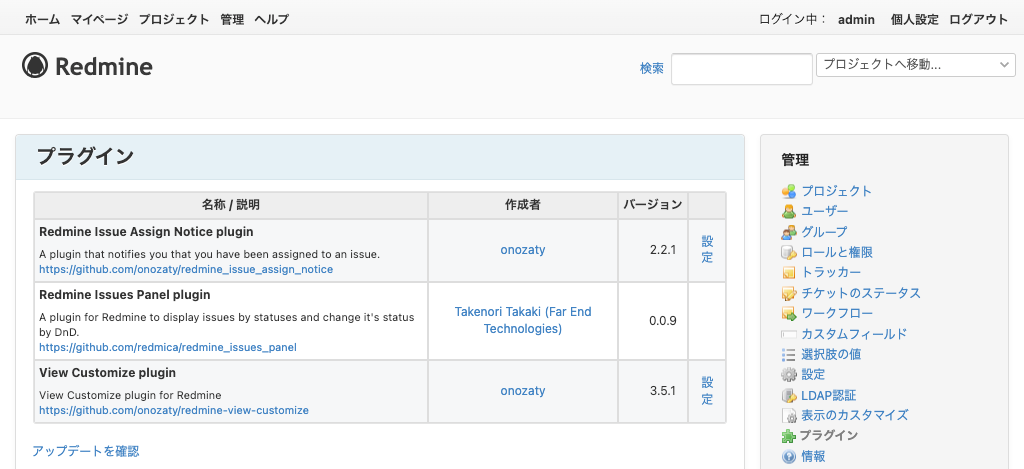The width and height of the screenshot is (1024, 469).
Task: Open 表示のカスタマイズ link in sidebar
Action: [855, 415]
